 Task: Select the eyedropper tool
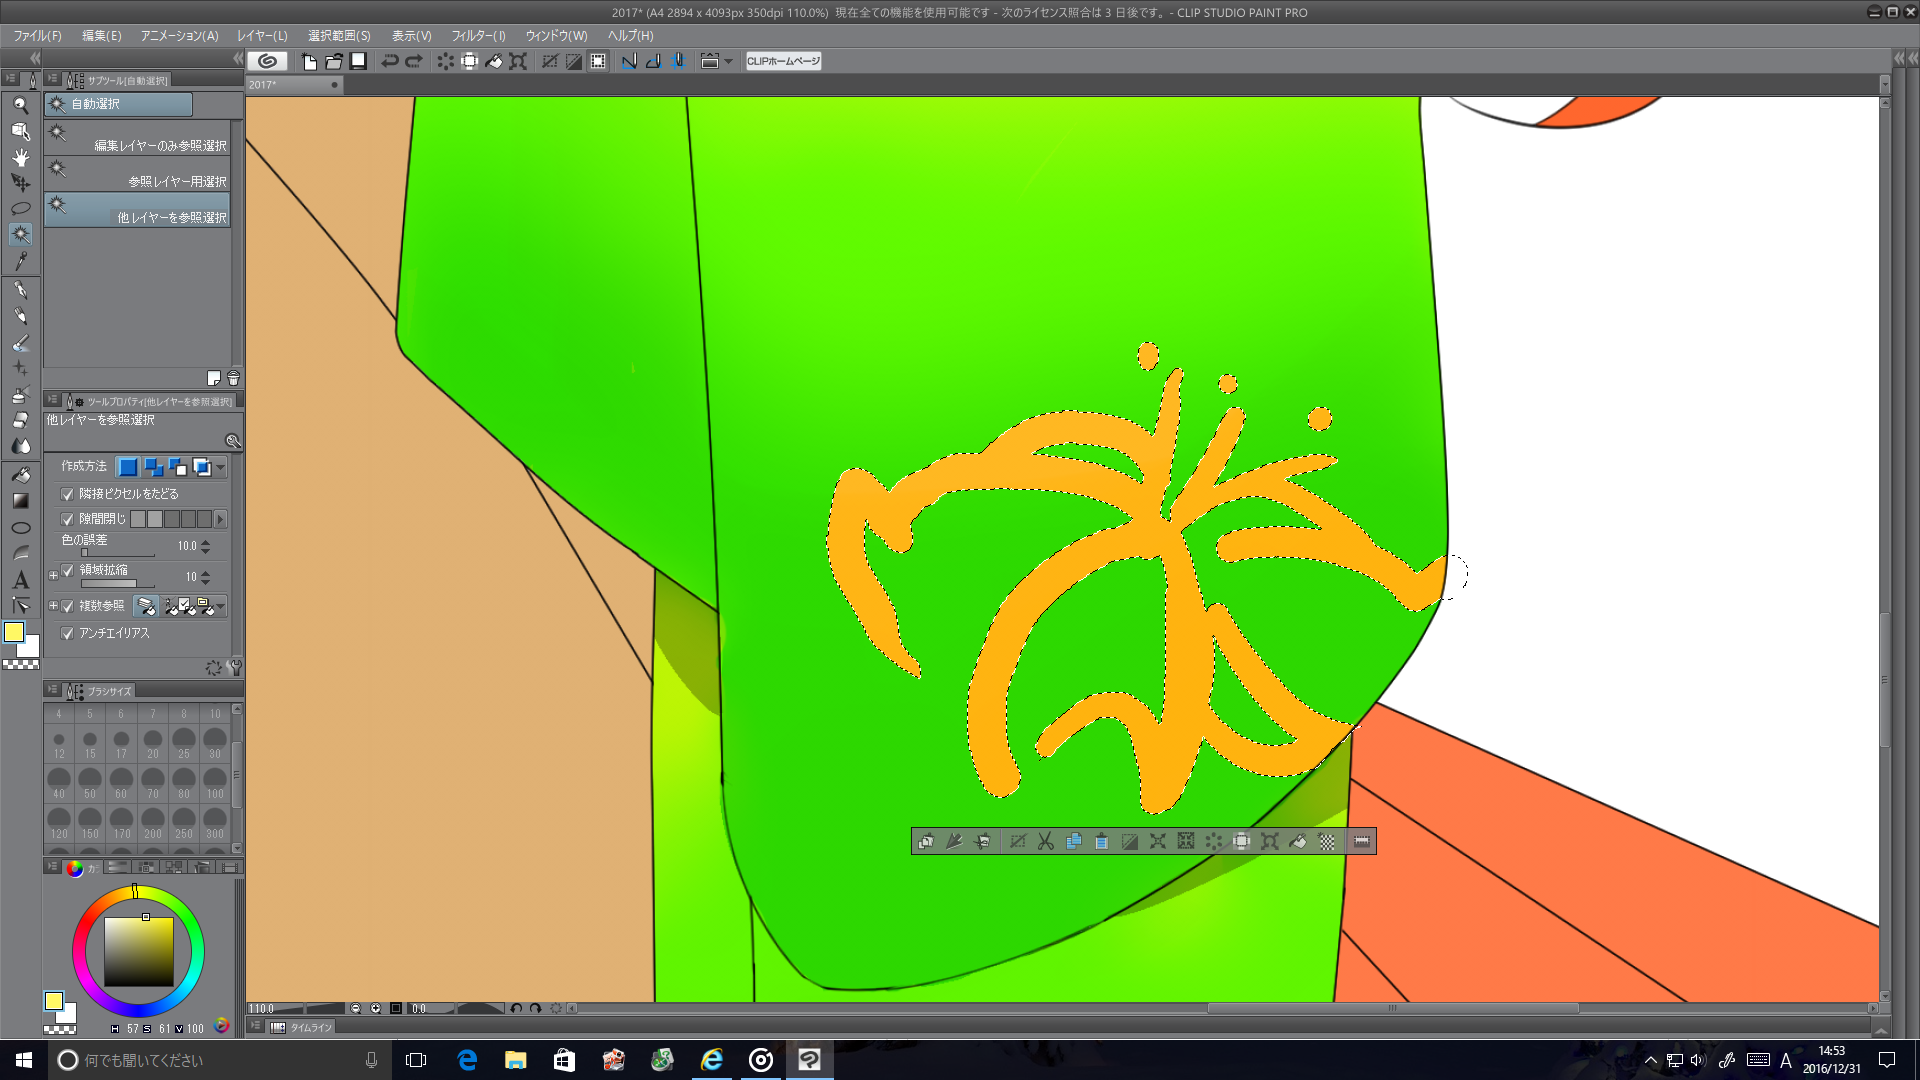pyautogui.click(x=20, y=261)
